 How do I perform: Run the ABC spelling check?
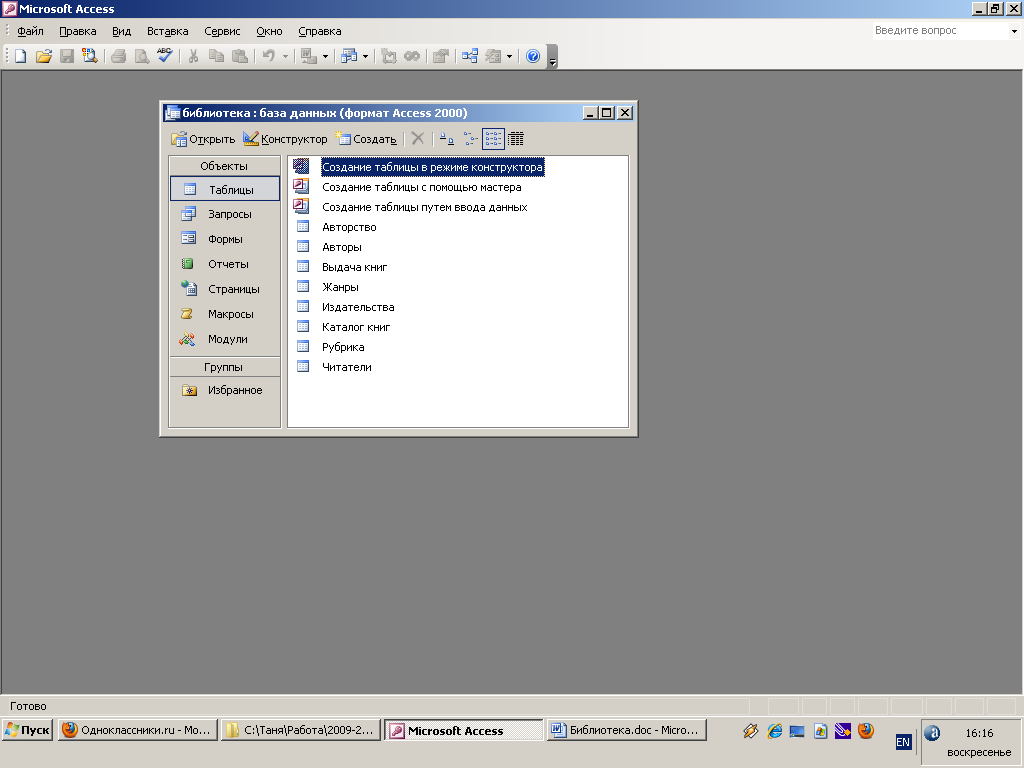coord(165,56)
